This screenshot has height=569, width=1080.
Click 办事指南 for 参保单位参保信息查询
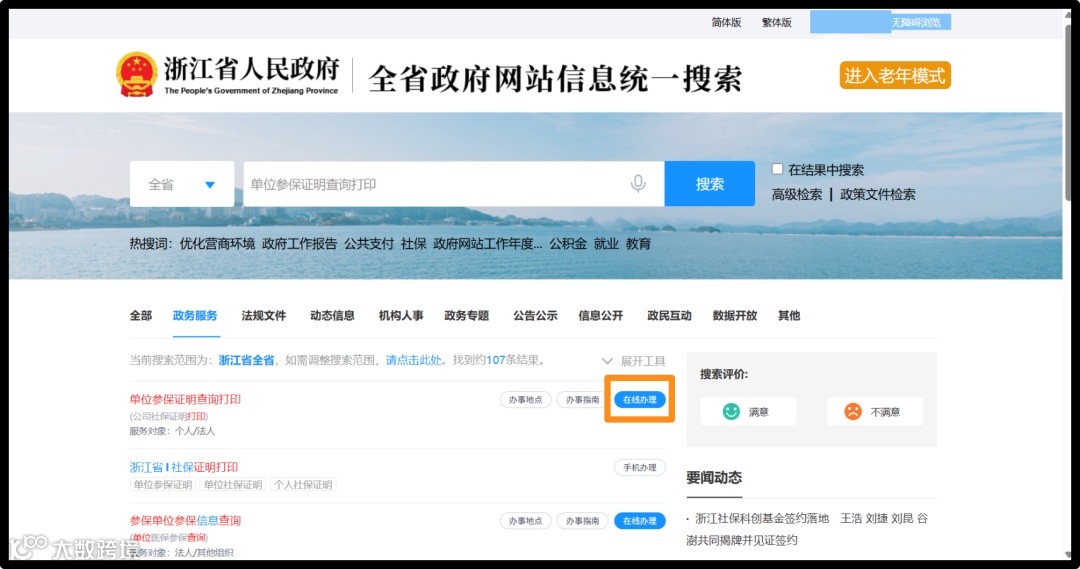click(583, 521)
